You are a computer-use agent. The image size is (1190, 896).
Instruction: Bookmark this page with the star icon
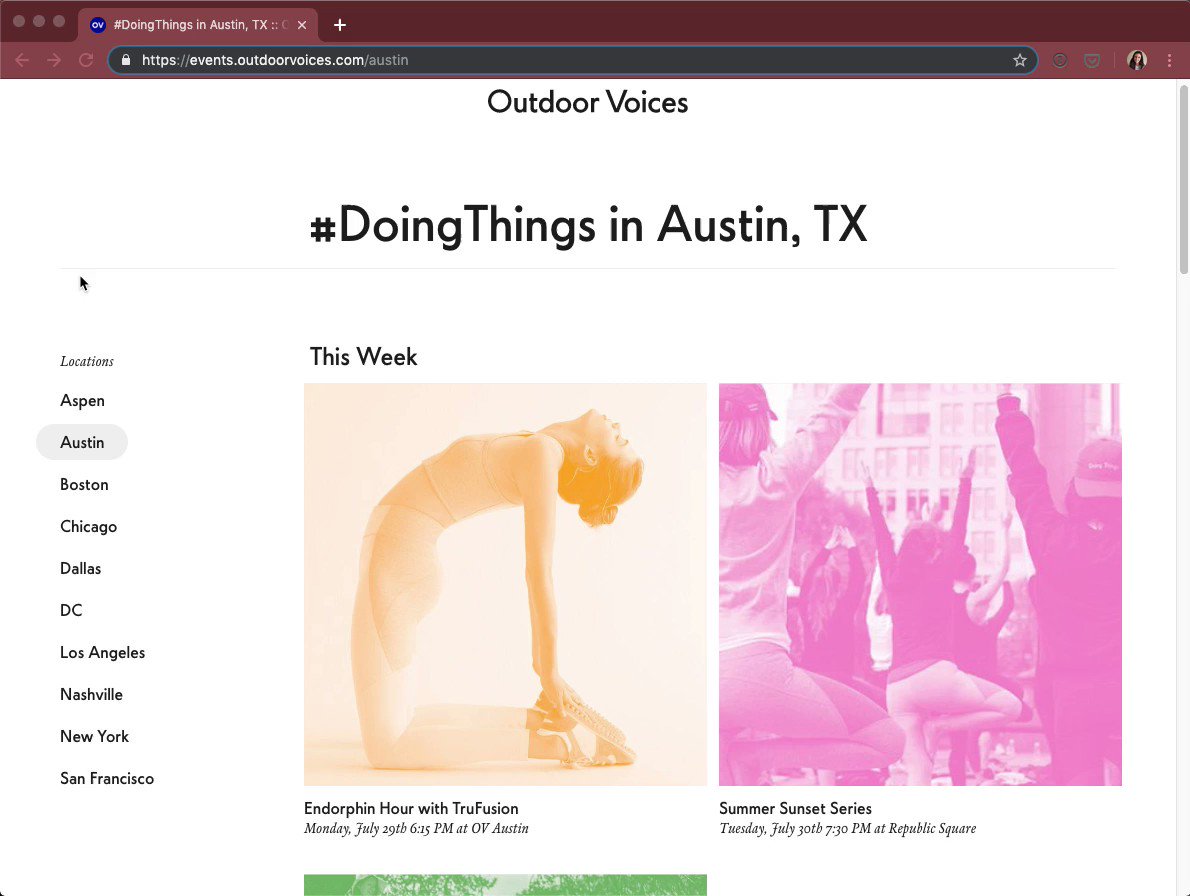(x=1019, y=60)
